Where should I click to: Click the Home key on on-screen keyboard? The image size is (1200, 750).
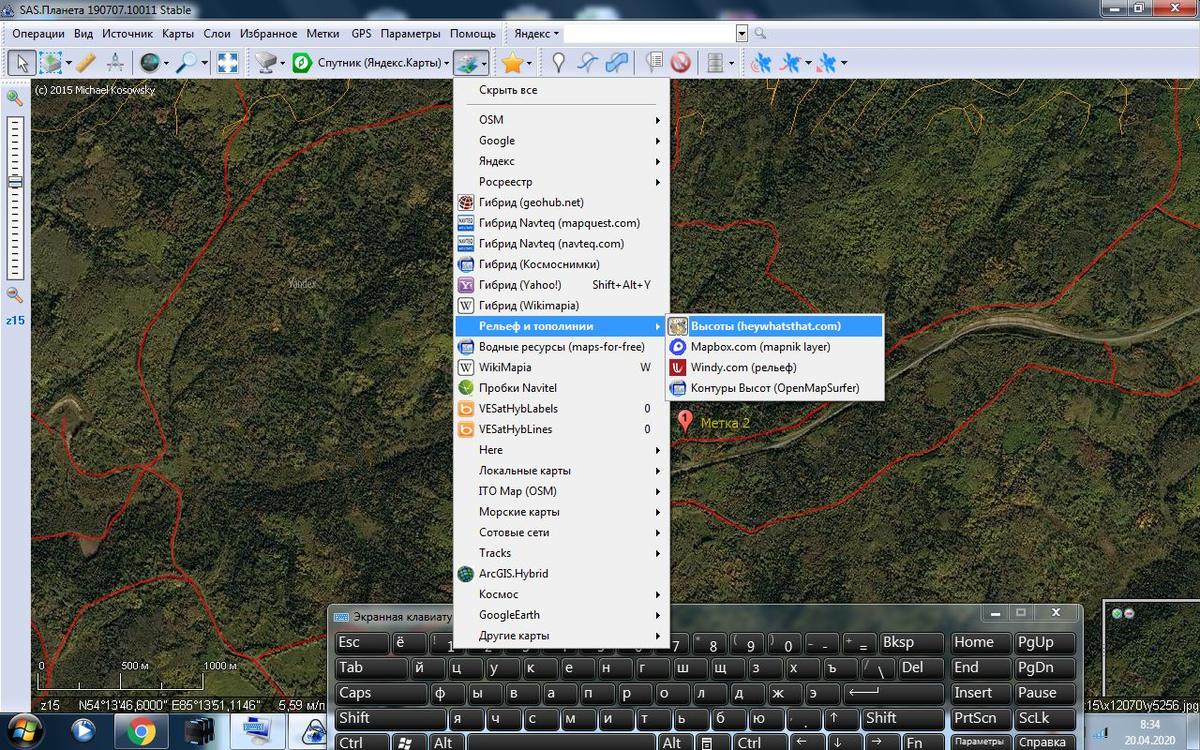pos(979,643)
